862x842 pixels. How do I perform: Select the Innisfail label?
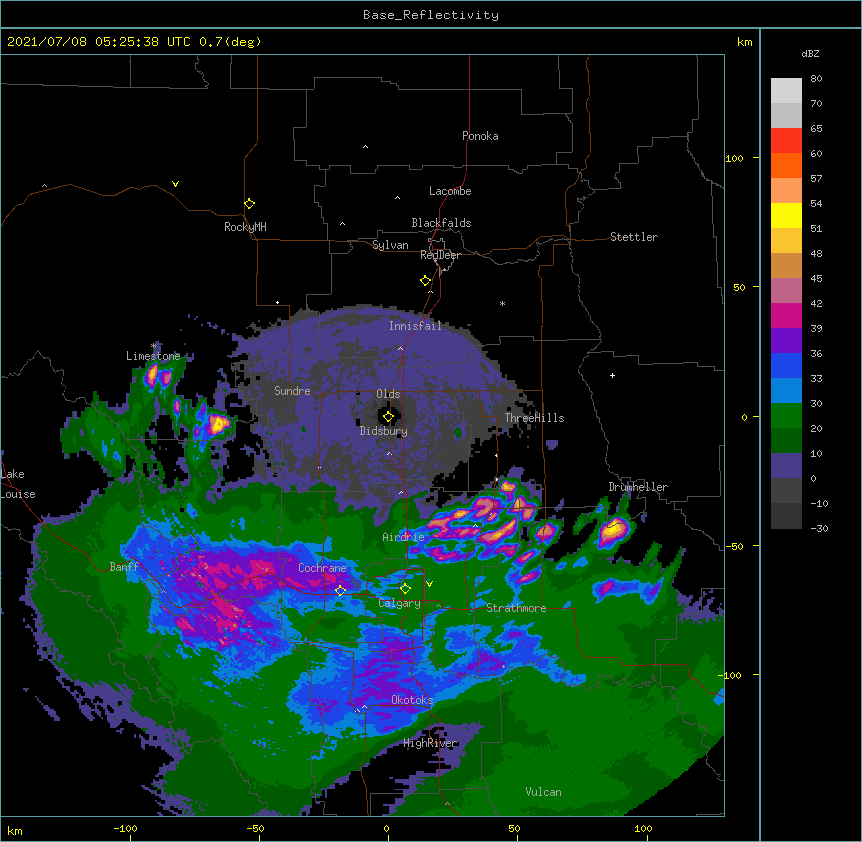415,326
